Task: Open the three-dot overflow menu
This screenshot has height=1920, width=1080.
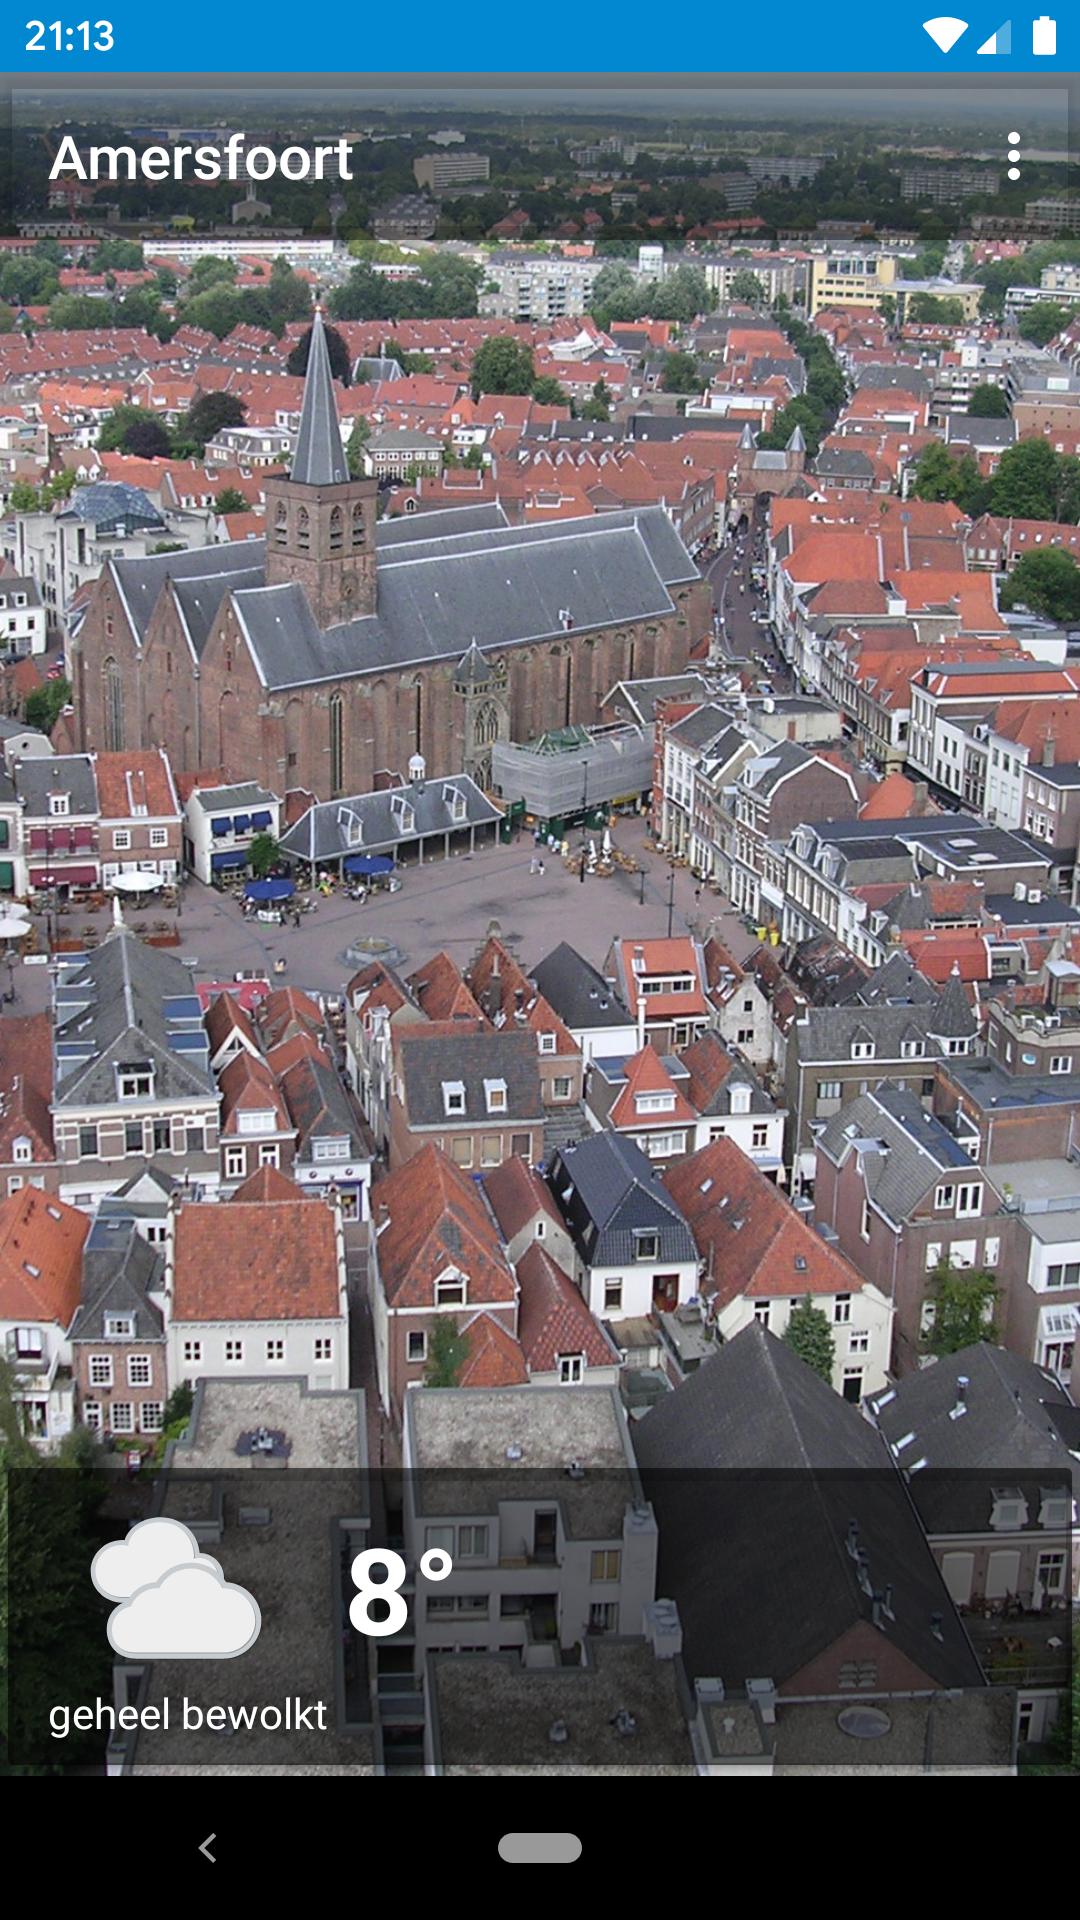Action: pyautogui.click(x=1013, y=157)
